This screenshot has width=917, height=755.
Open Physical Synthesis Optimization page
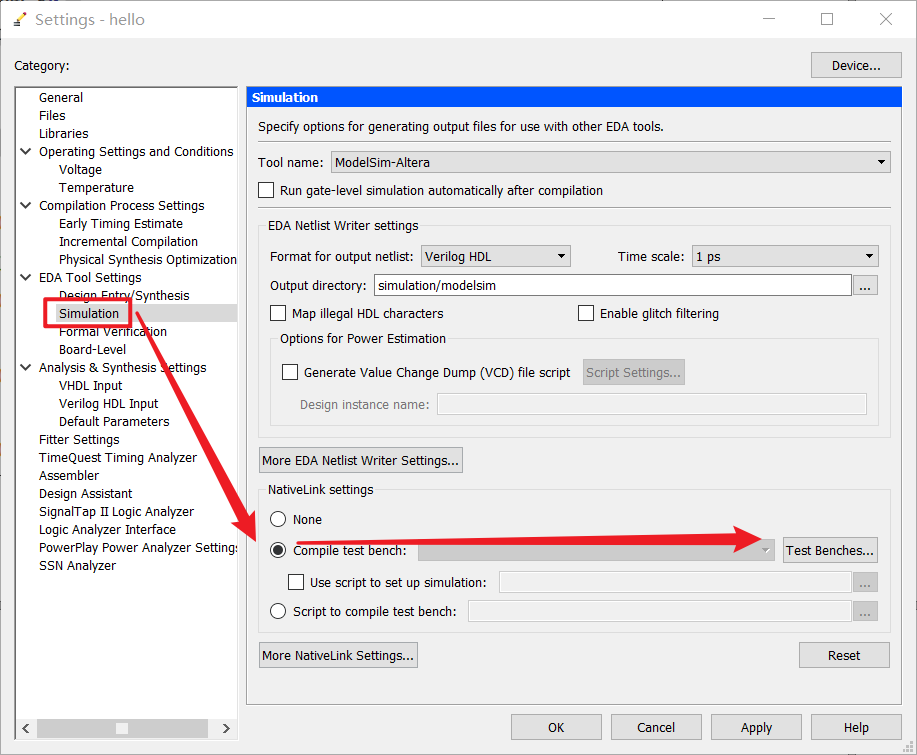147,260
